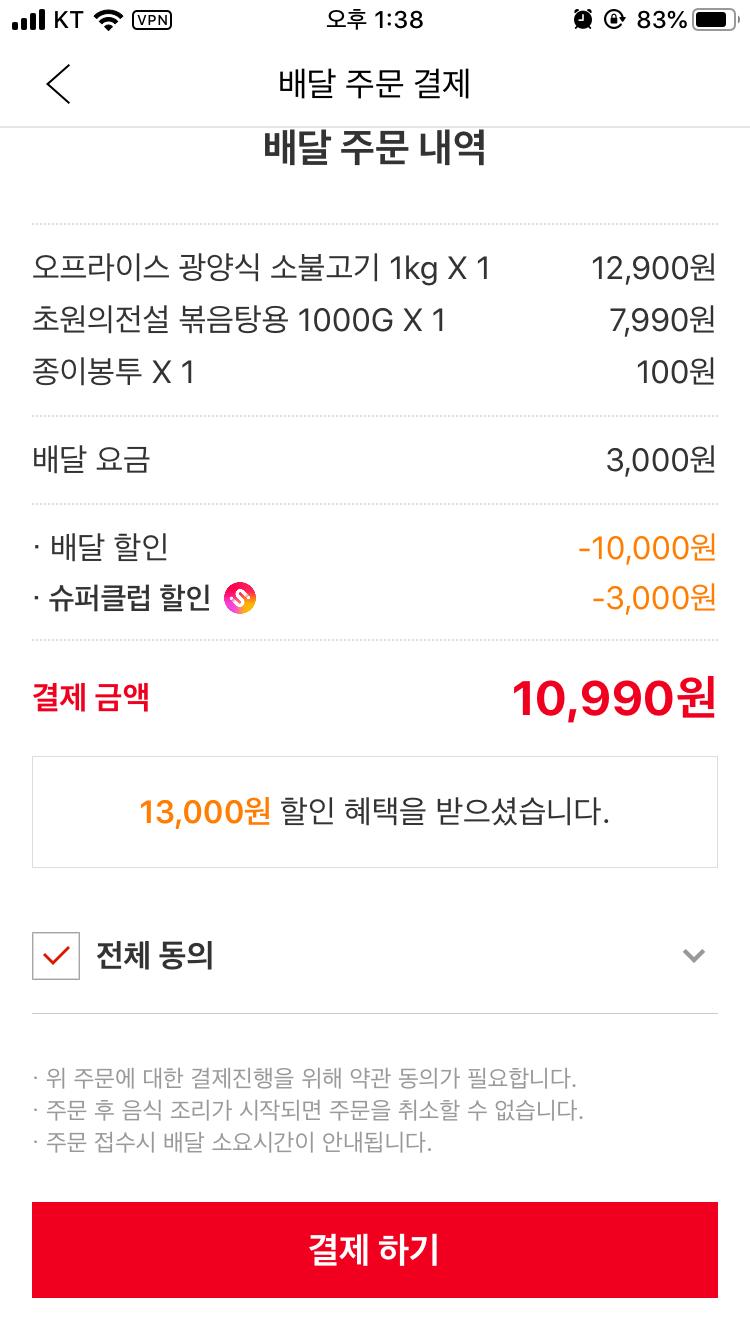750x1334 pixels.
Task: Tap the 10,990원 total payment amount
Action: pos(613,698)
